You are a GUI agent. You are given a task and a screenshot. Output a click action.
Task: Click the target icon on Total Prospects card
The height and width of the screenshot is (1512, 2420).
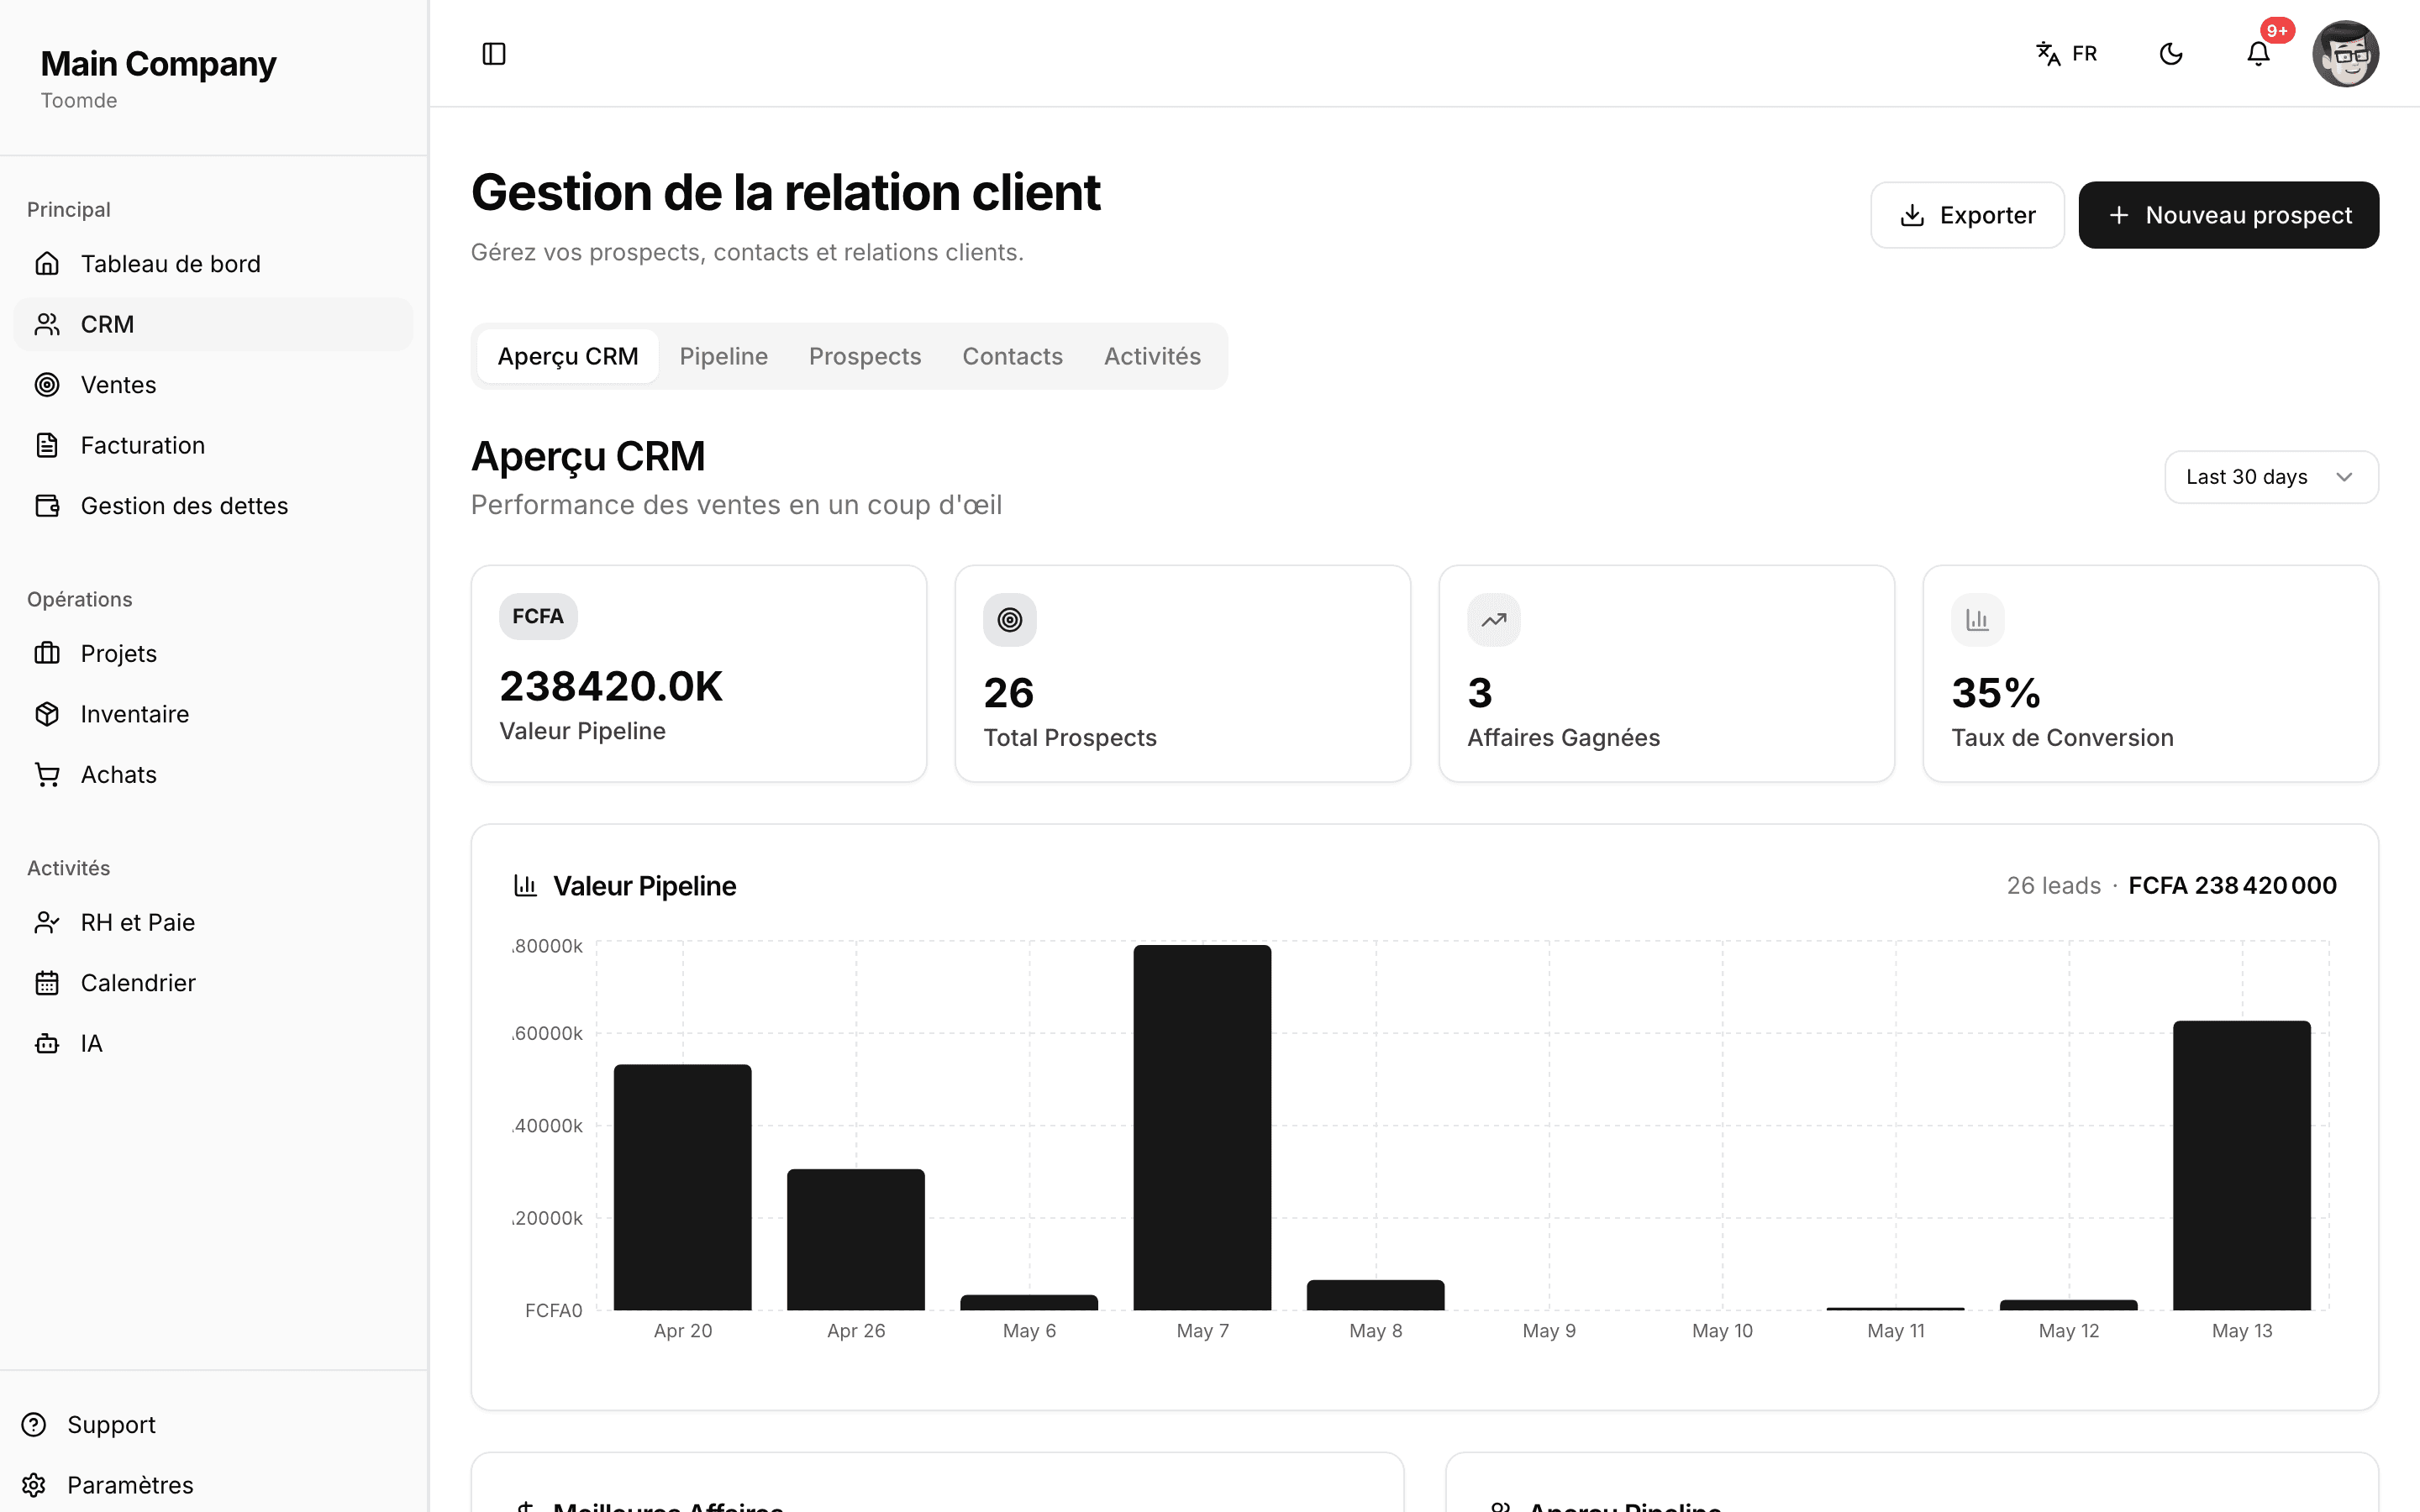coord(1010,620)
